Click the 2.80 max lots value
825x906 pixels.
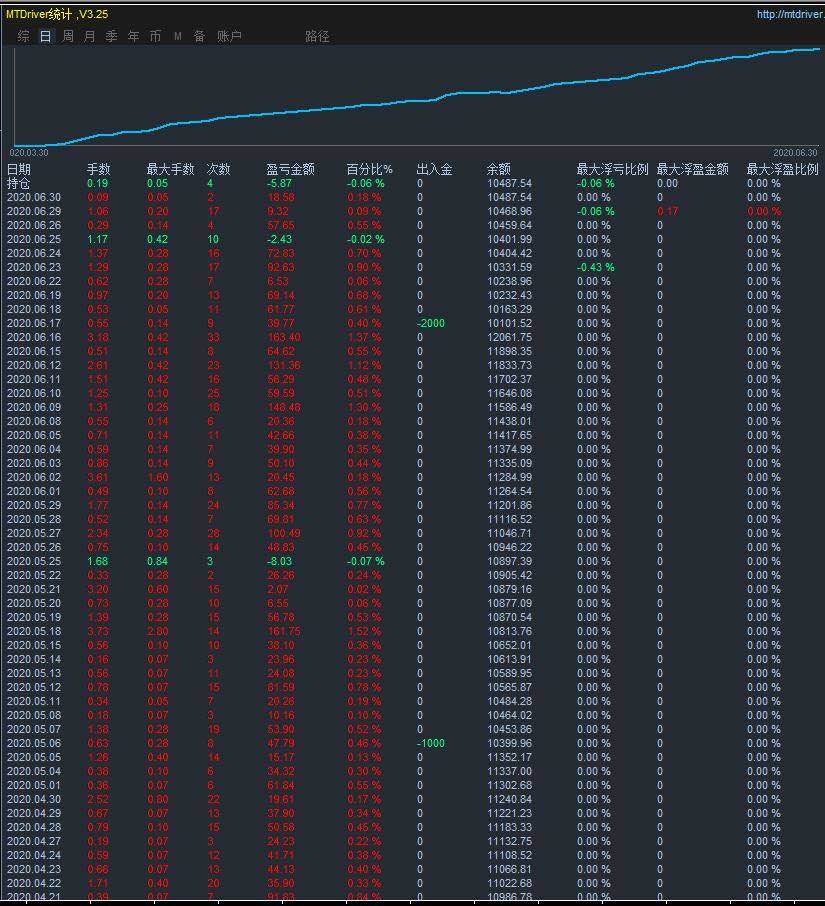158,631
